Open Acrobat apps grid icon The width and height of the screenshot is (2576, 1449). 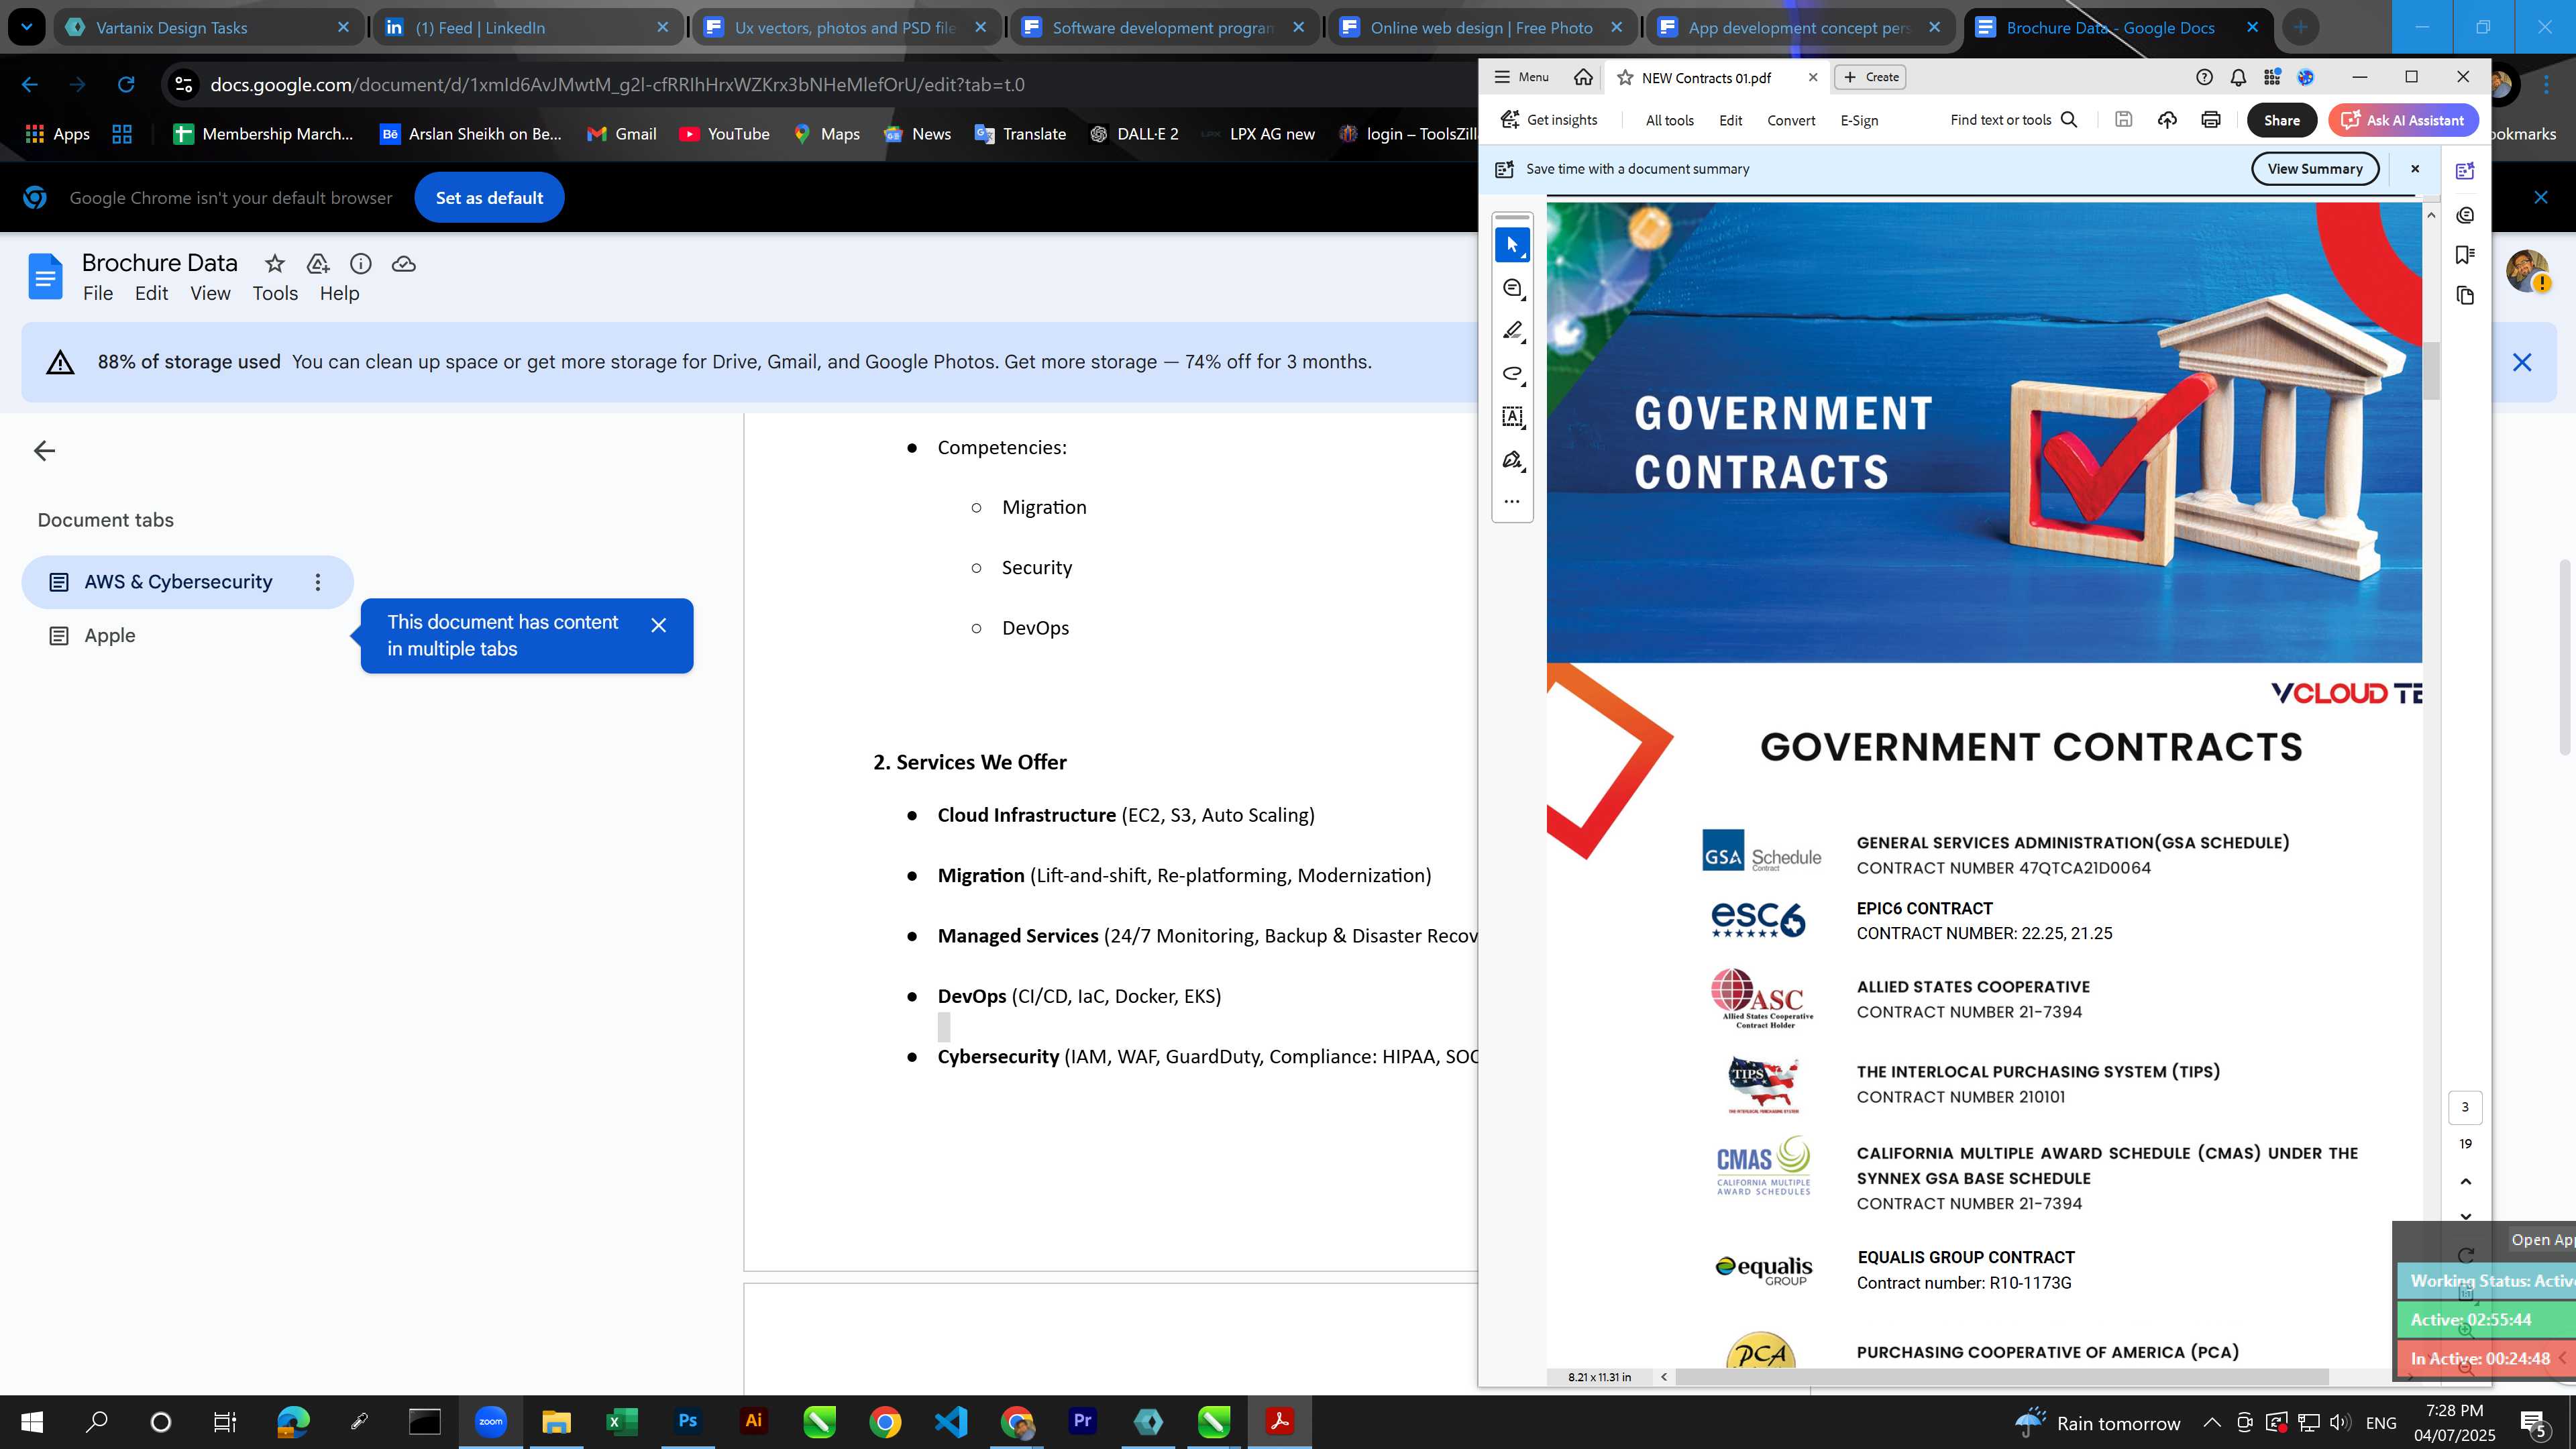2272,77
